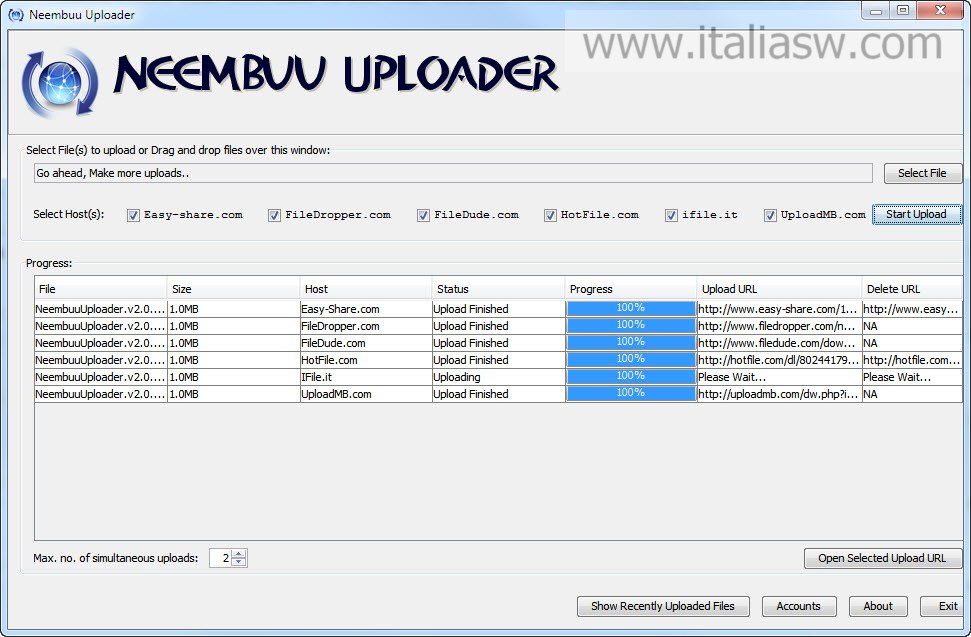Select the FileDude.com host cell
Image resolution: width=971 pixels, height=637 pixels.
click(366, 343)
